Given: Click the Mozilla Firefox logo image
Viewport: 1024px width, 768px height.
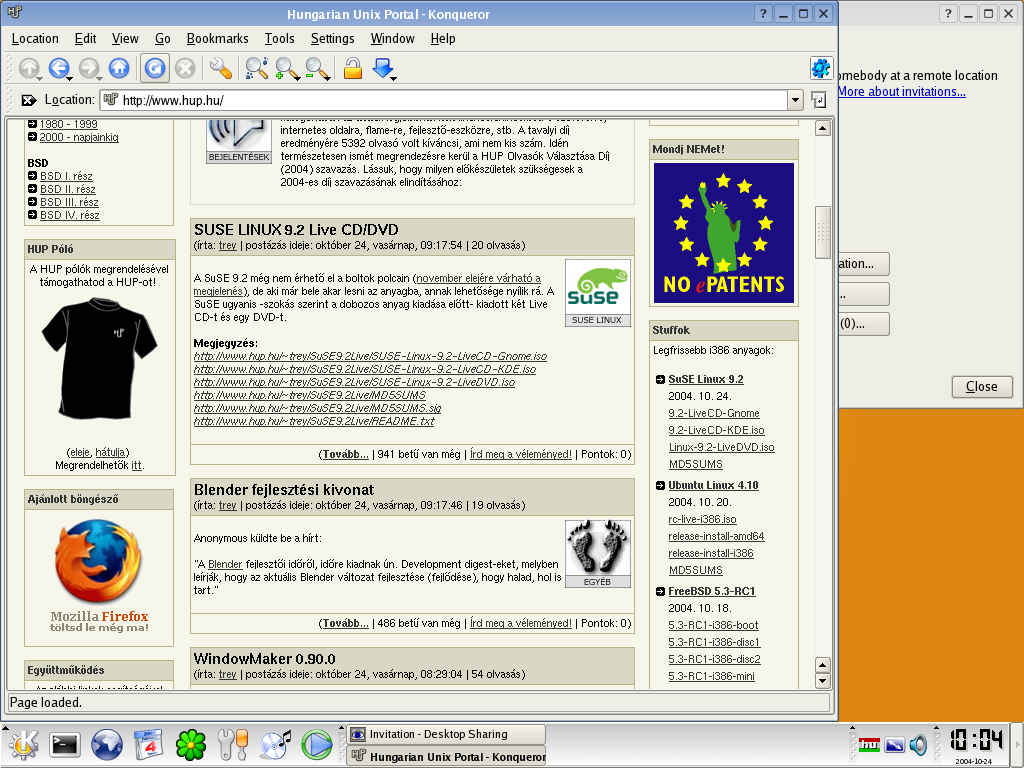Looking at the screenshot, I should [x=99, y=561].
